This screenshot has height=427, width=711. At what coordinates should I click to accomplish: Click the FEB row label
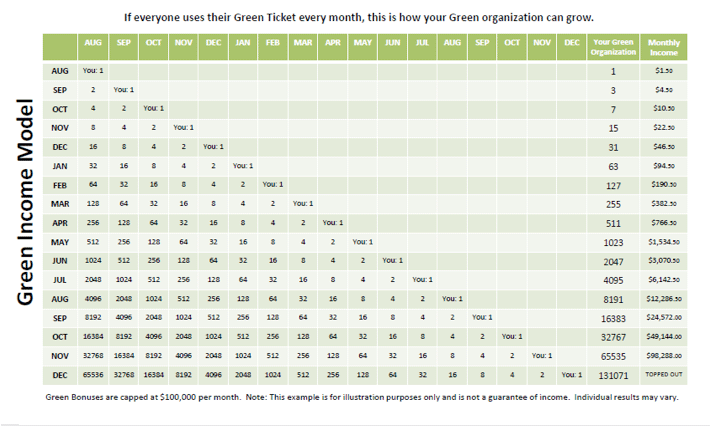(x=60, y=185)
